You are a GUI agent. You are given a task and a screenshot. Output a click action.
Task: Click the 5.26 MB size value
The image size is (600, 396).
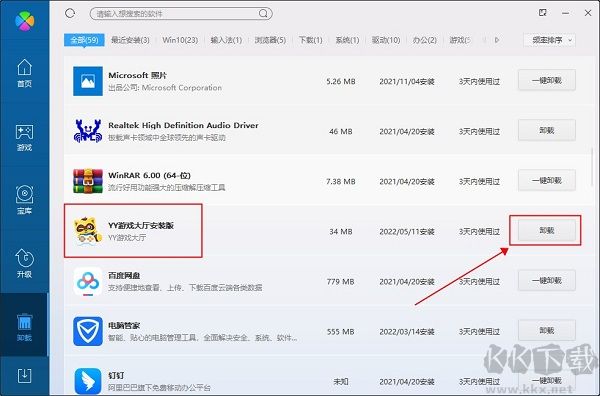[341, 81]
